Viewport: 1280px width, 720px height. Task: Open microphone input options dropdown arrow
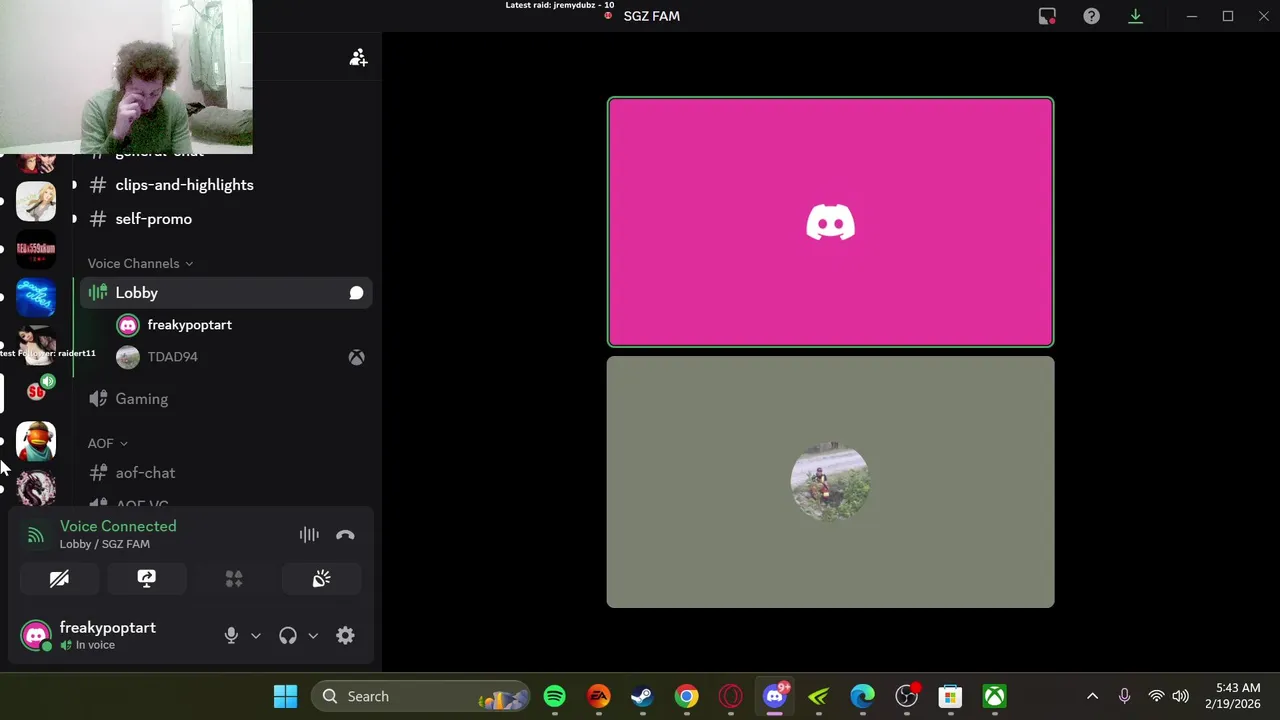pos(255,636)
